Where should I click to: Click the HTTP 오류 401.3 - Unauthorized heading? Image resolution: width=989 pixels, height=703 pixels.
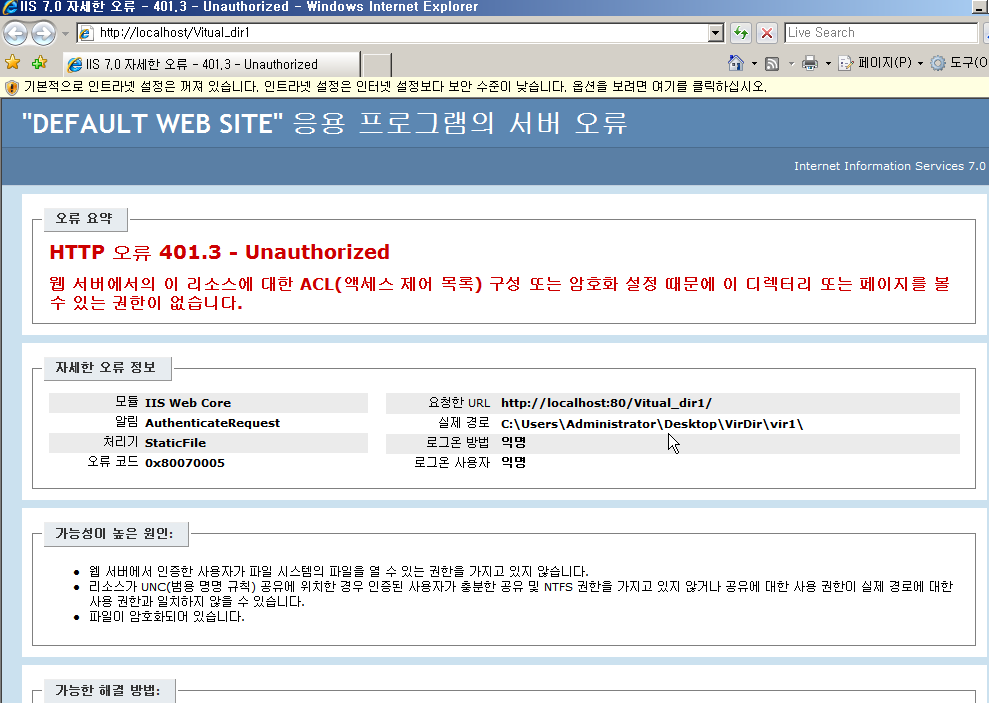[219, 252]
